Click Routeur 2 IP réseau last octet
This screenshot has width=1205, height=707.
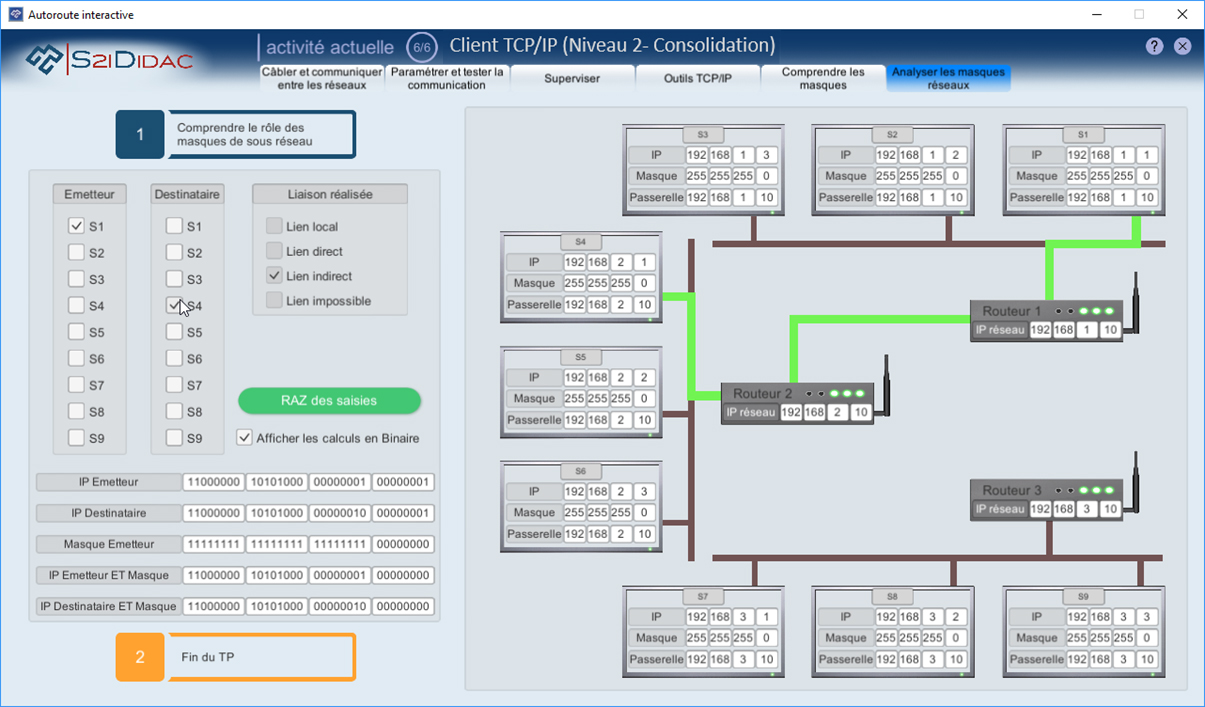click(861, 412)
